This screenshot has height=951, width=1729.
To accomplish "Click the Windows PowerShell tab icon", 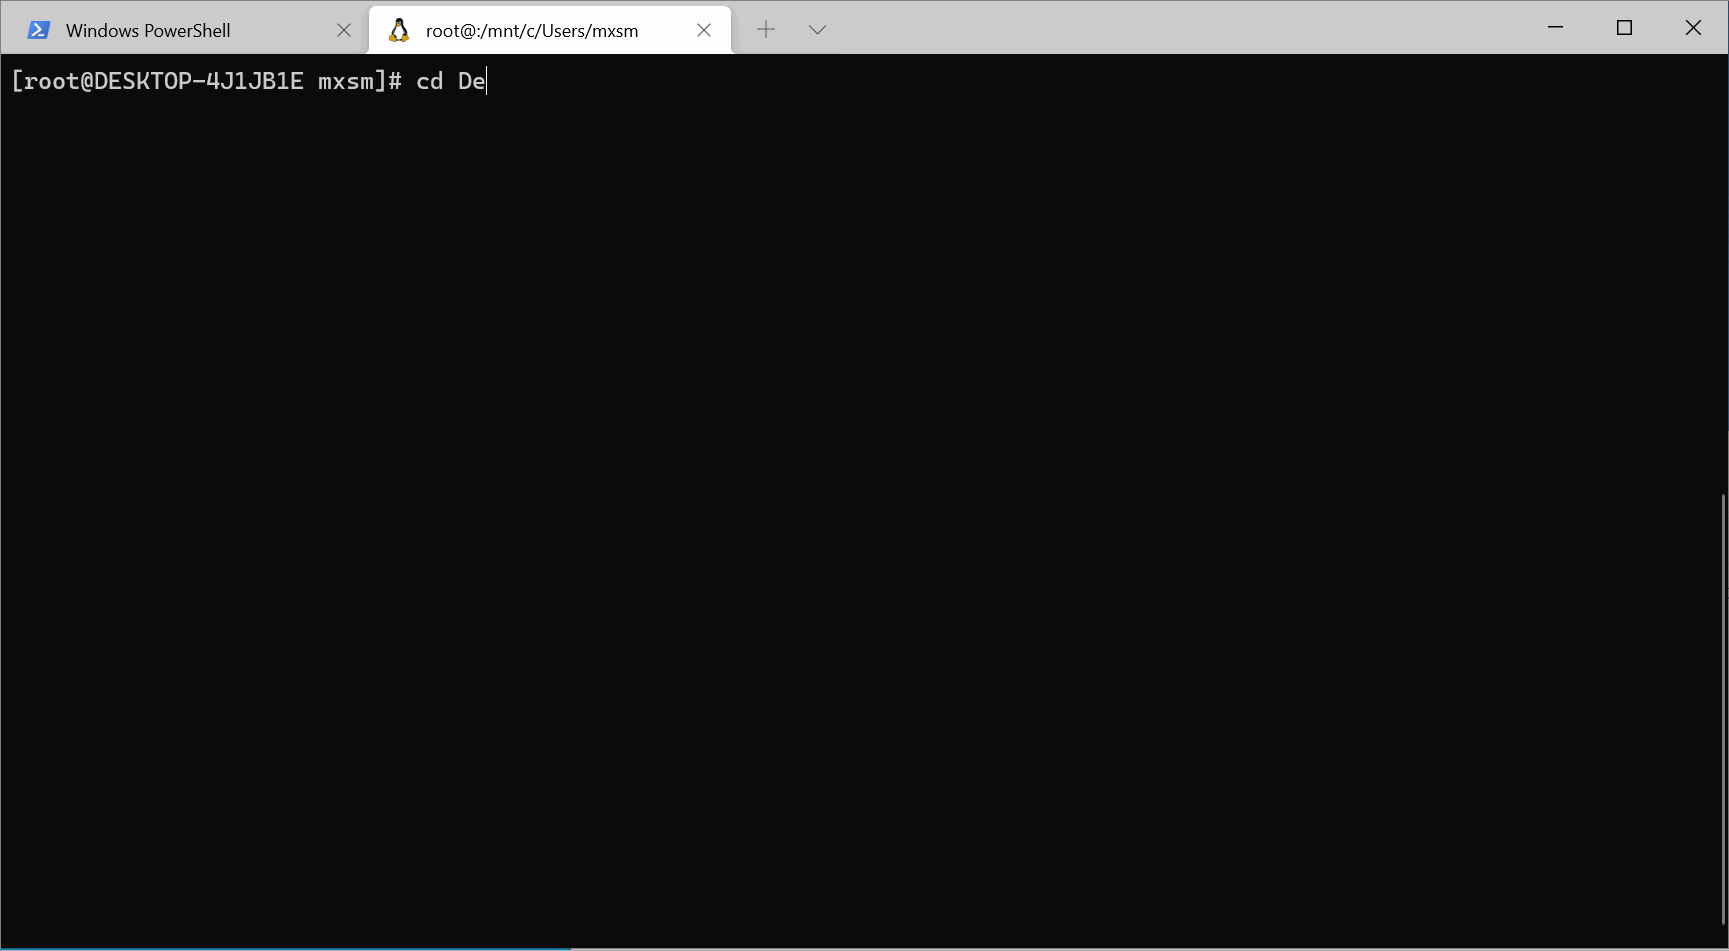I will click(39, 29).
